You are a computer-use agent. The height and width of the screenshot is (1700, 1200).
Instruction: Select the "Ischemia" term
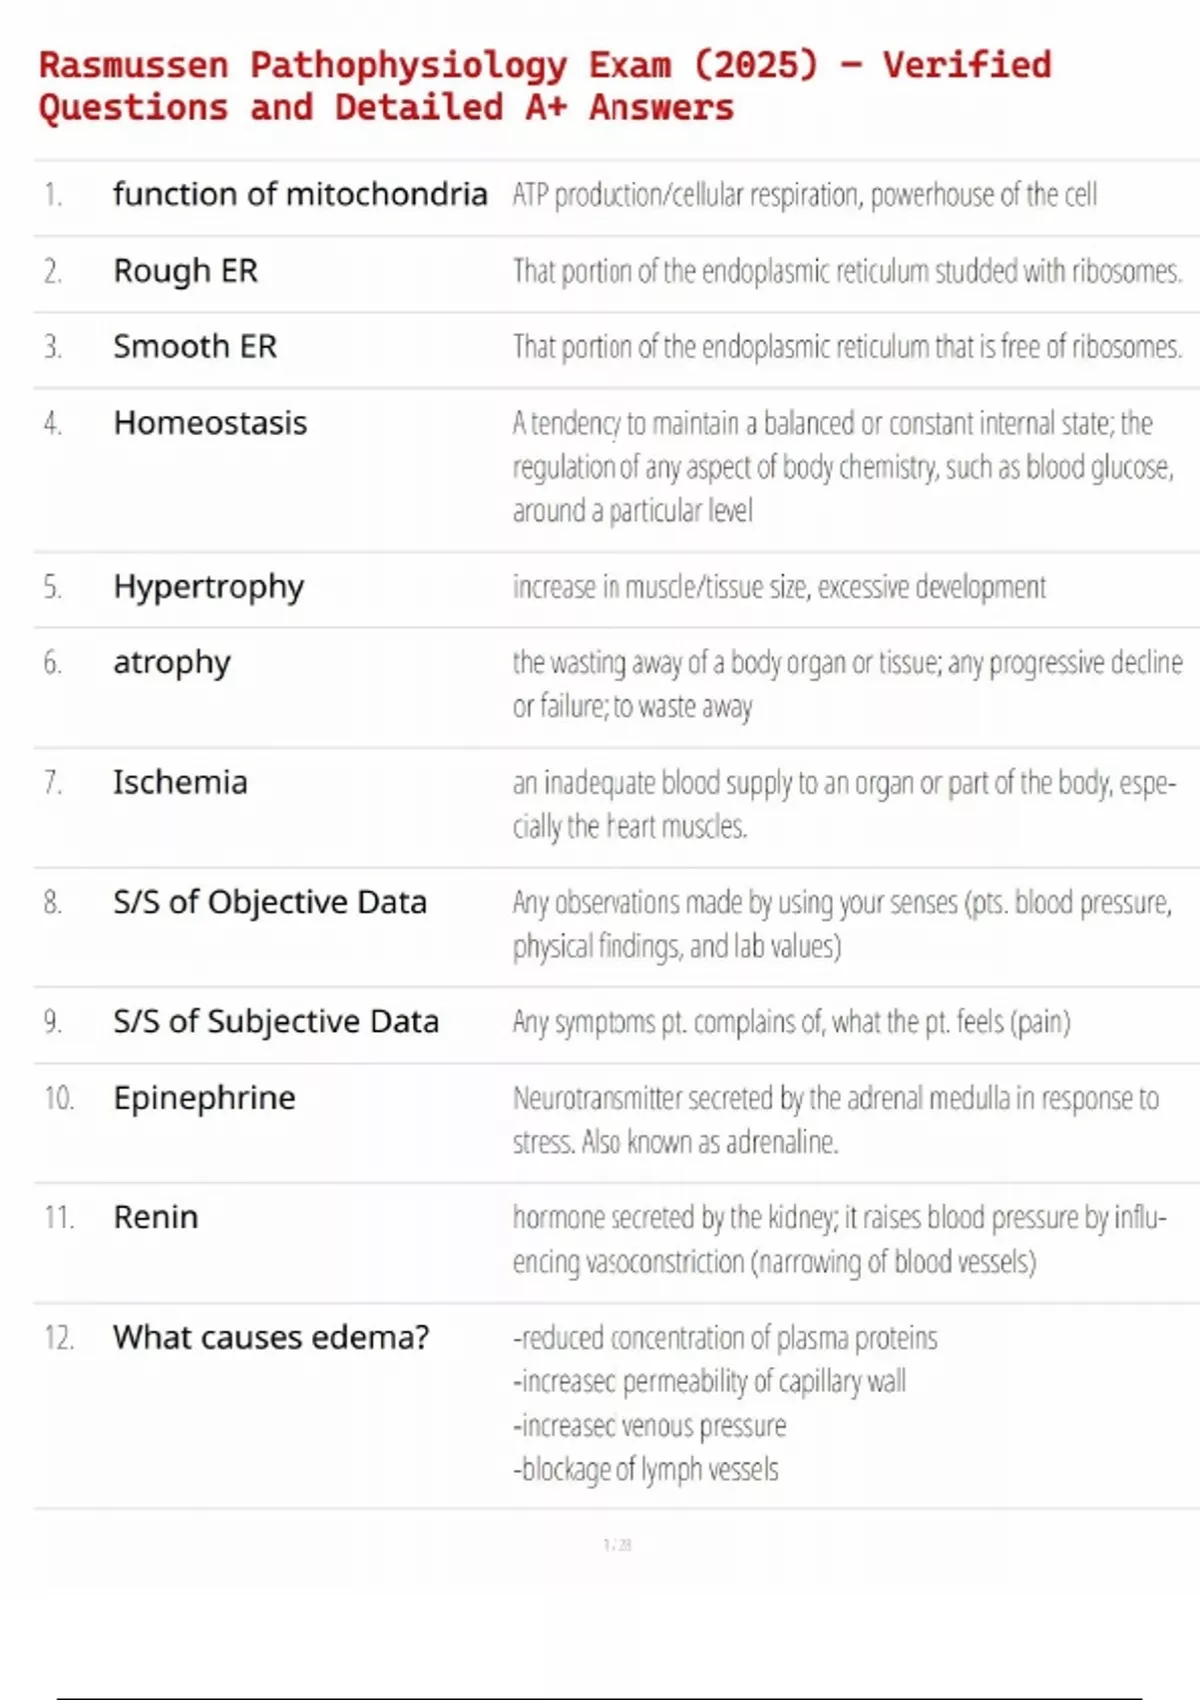coord(180,782)
